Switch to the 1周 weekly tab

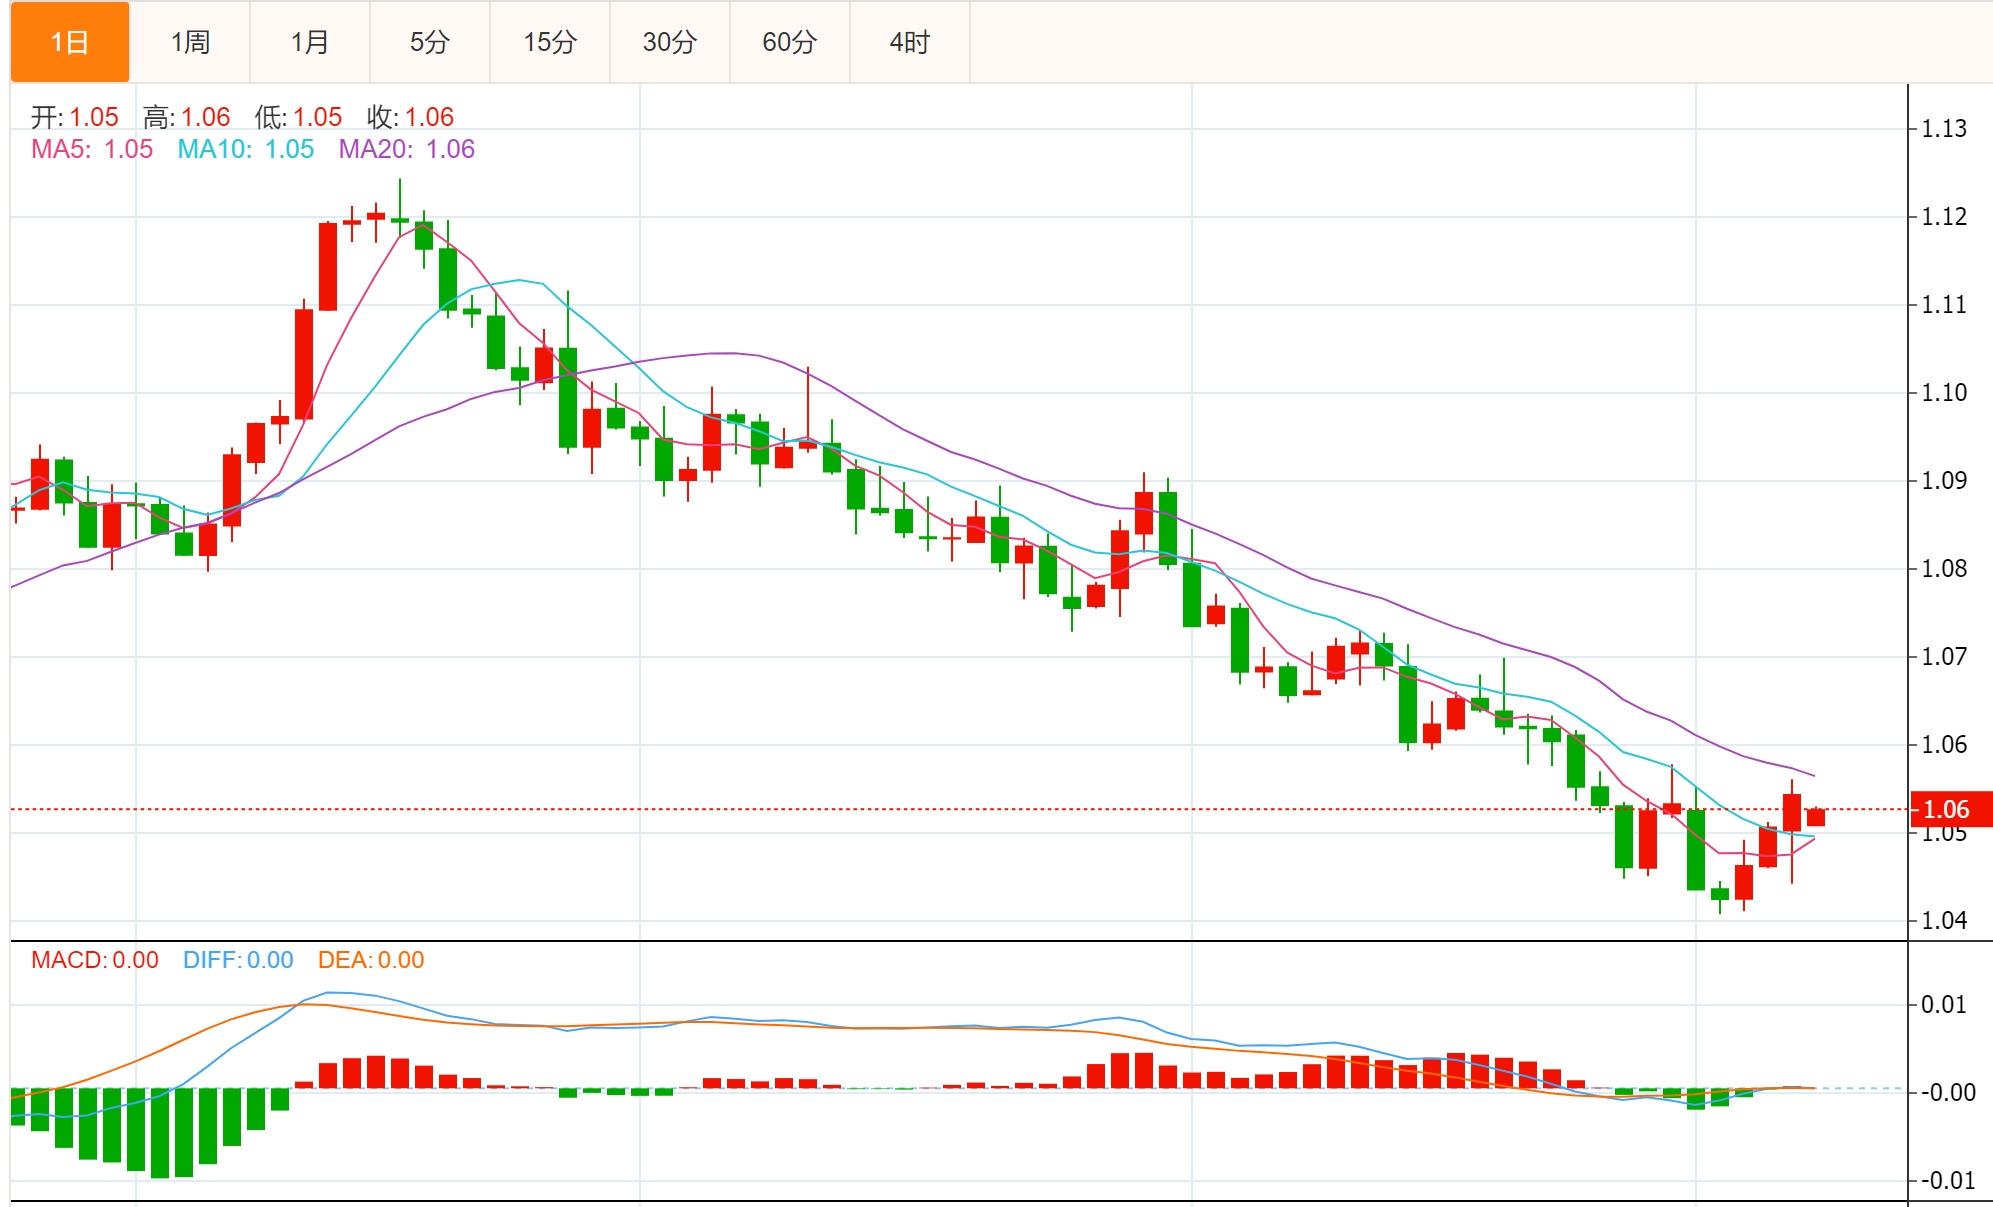pyautogui.click(x=190, y=42)
